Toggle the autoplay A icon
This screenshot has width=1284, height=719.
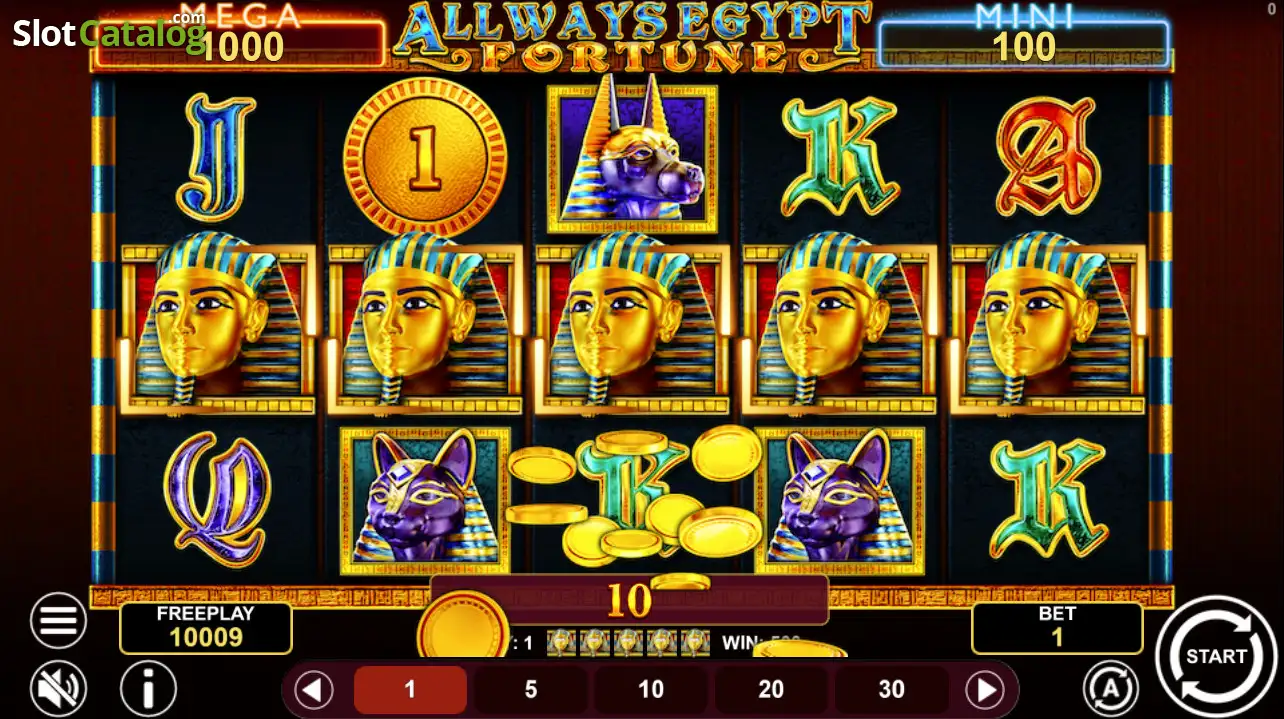pyautogui.click(x=1111, y=689)
